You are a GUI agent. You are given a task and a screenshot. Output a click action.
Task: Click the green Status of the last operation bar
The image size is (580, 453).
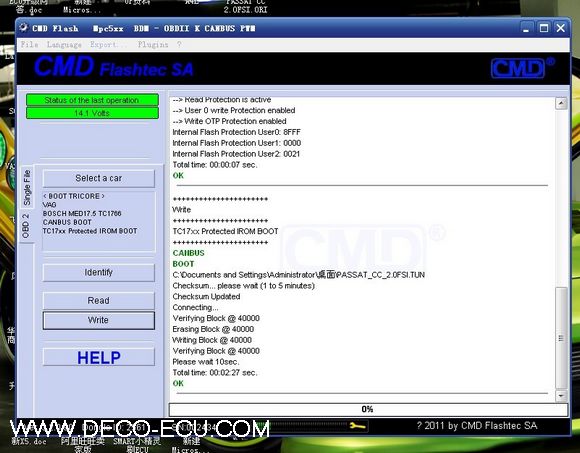point(92,100)
